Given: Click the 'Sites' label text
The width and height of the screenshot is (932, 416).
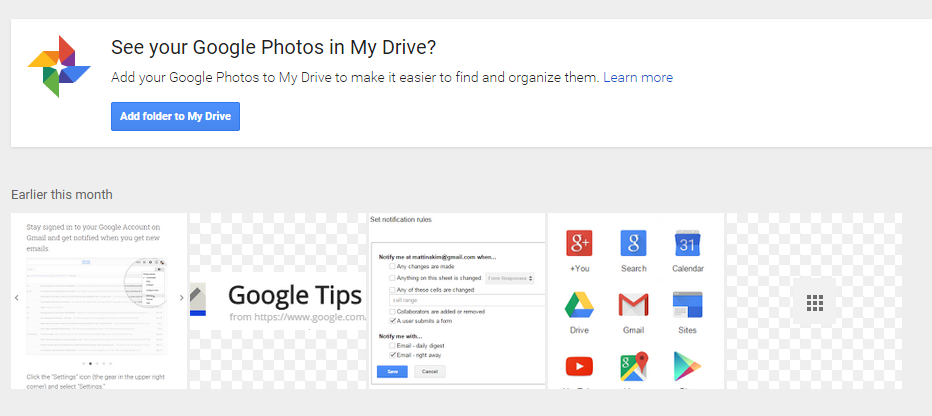Looking at the screenshot, I should click(688, 330).
